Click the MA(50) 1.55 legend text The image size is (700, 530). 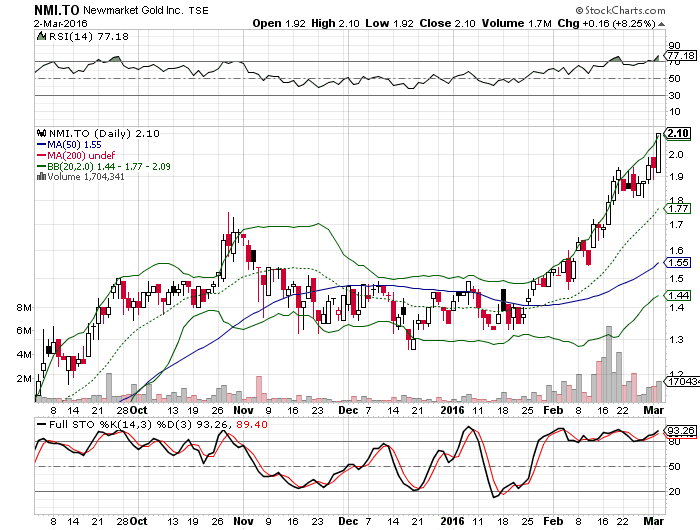point(74,145)
